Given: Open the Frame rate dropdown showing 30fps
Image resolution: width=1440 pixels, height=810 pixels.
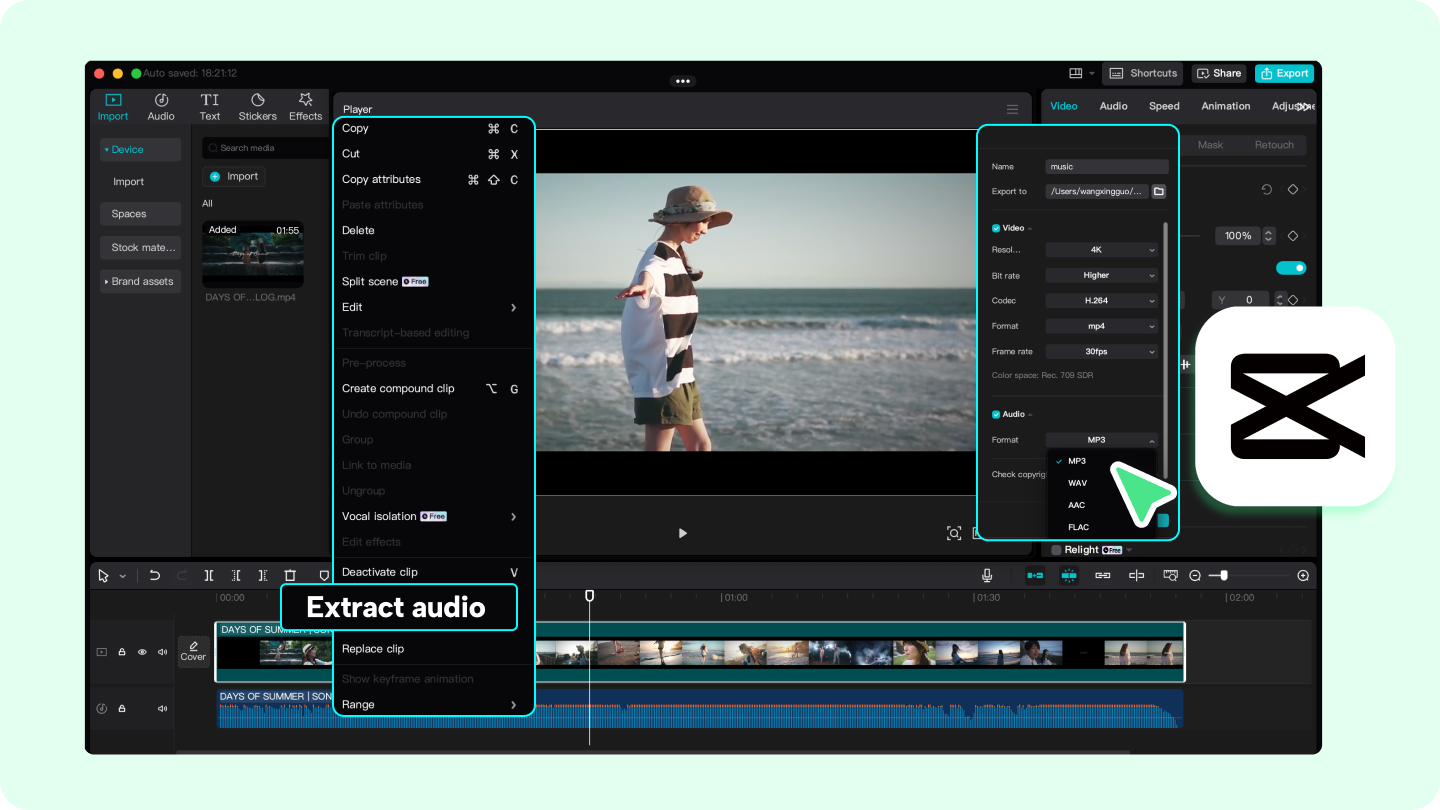Looking at the screenshot, I should pos(1100,351).
